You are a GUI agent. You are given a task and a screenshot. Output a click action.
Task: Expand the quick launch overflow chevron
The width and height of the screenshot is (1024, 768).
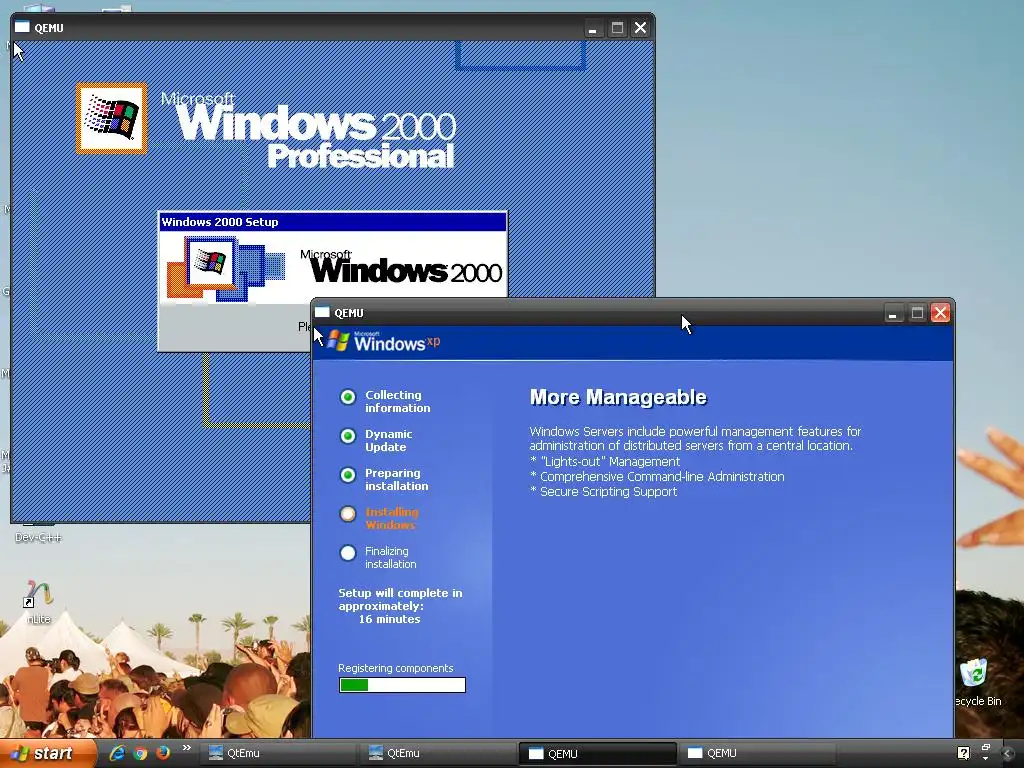pyautogui.click(x=187, y=748)
